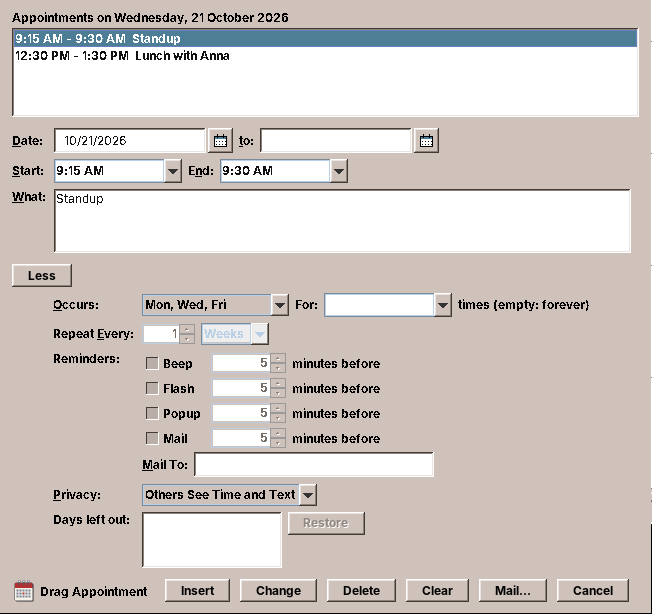Viewport: 652px width, 614px height.
Task: Increase the Popup minutes before value
Action: coord(278,408)
